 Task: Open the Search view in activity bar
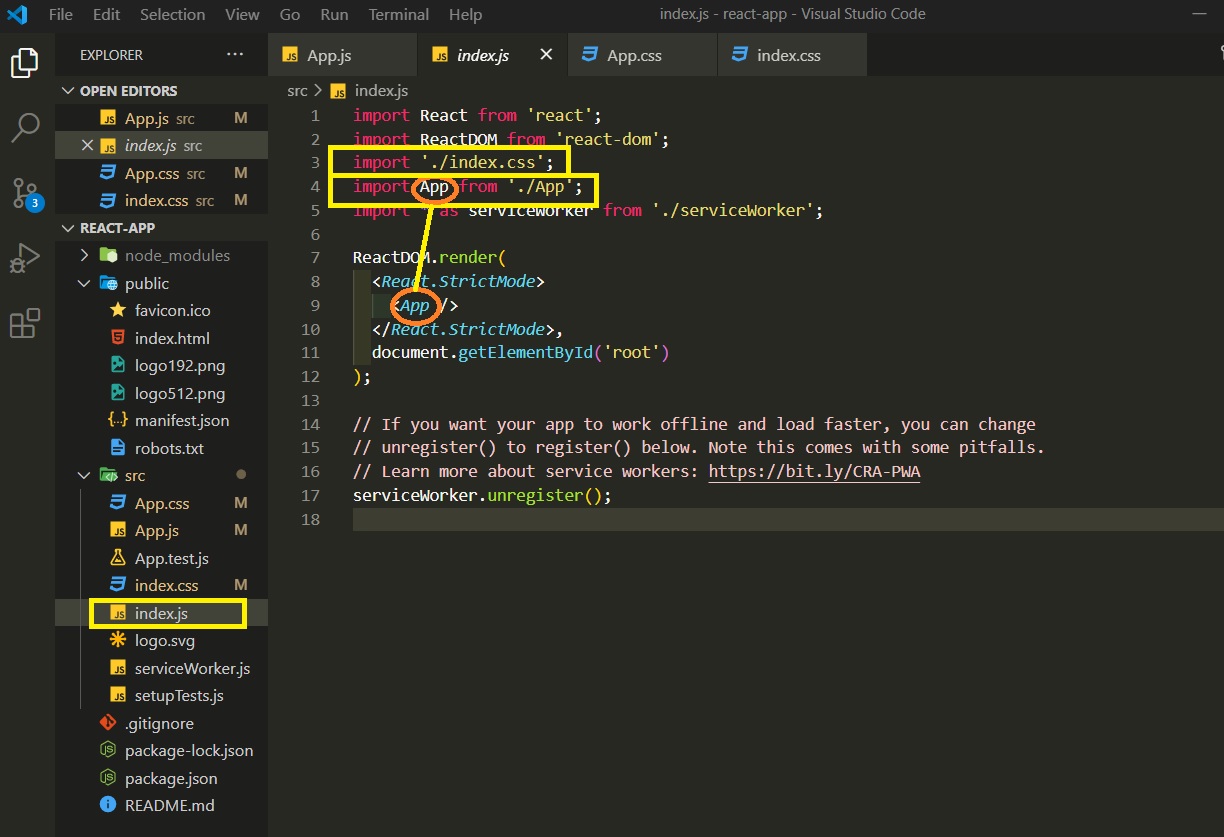point(24,127)
